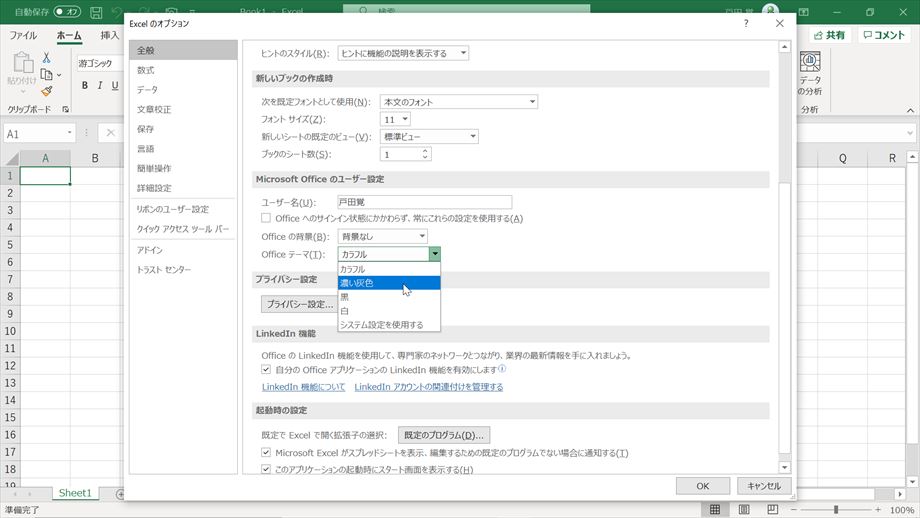Click the Save icon in title bar

96,12
